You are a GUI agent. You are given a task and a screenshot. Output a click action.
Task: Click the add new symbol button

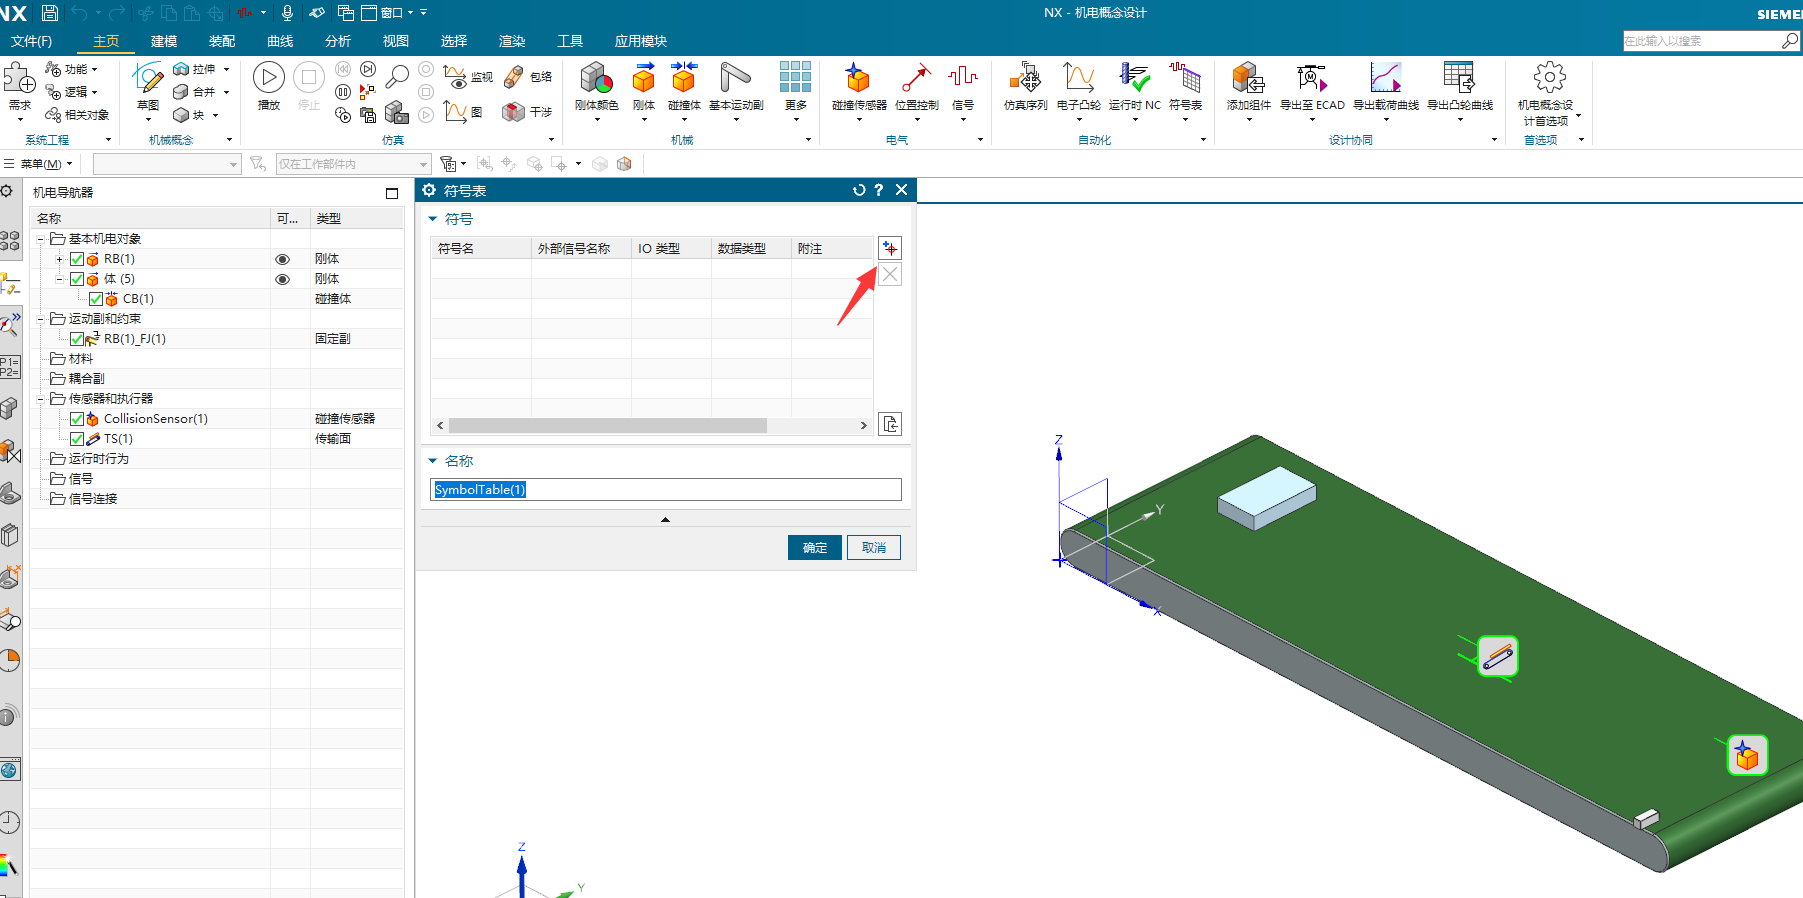[890, 248]
